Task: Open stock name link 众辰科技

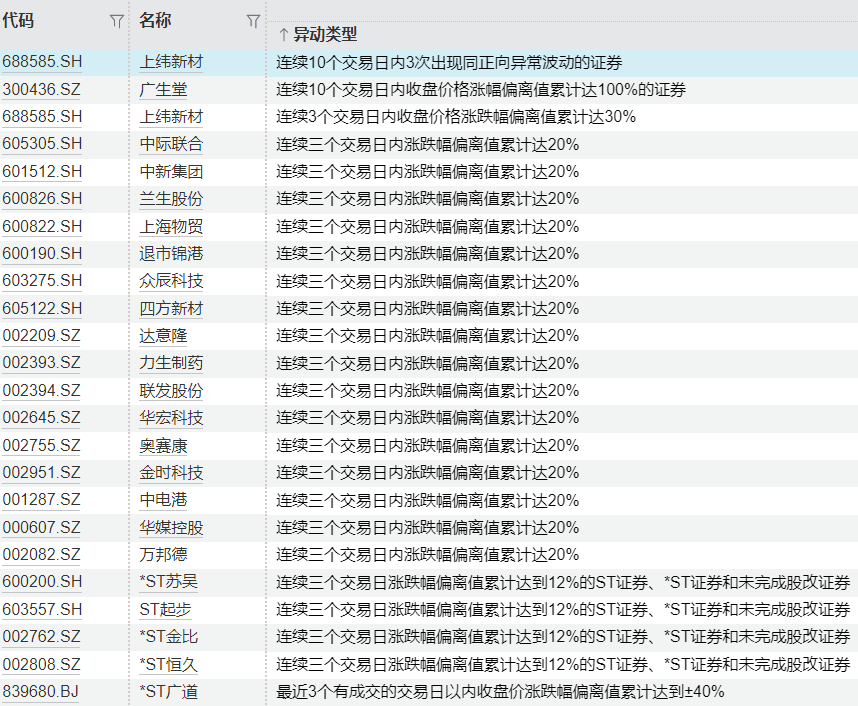Action: click(171, 281)
